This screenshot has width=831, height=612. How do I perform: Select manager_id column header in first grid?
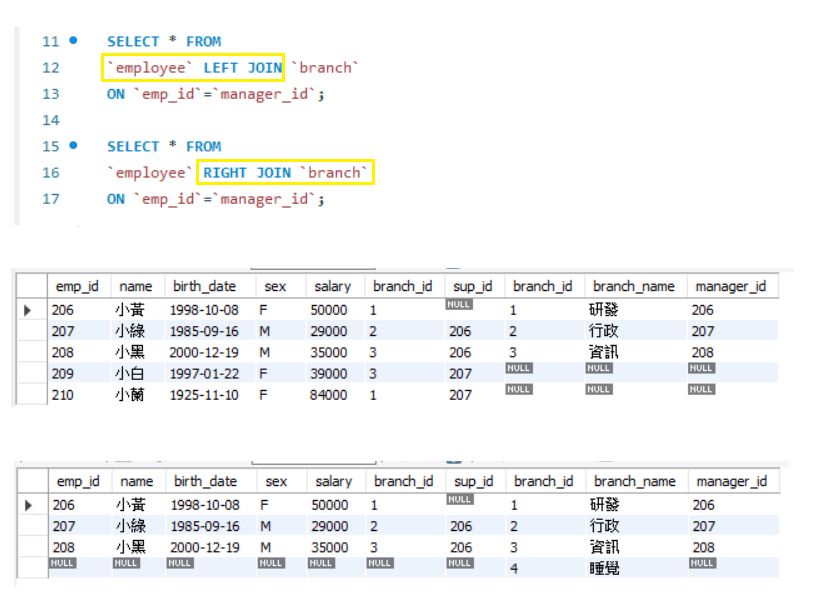tap(731, 287)
